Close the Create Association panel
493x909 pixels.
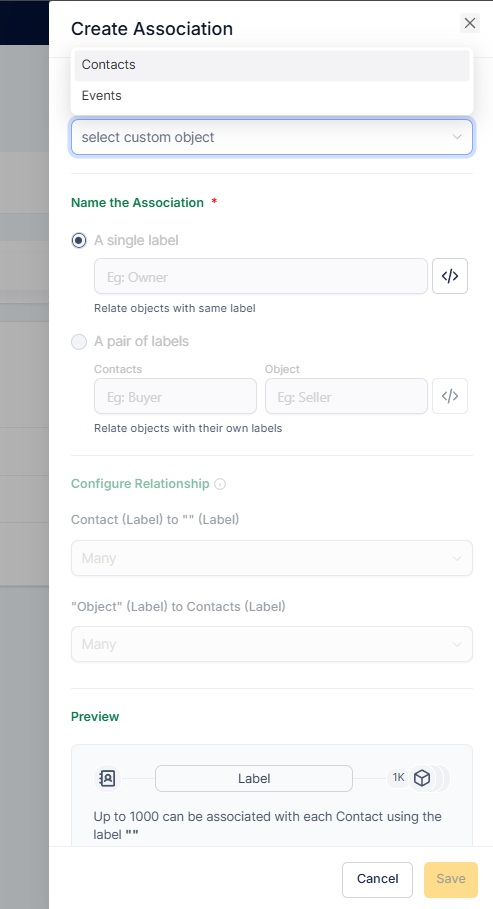pos(470,23)
